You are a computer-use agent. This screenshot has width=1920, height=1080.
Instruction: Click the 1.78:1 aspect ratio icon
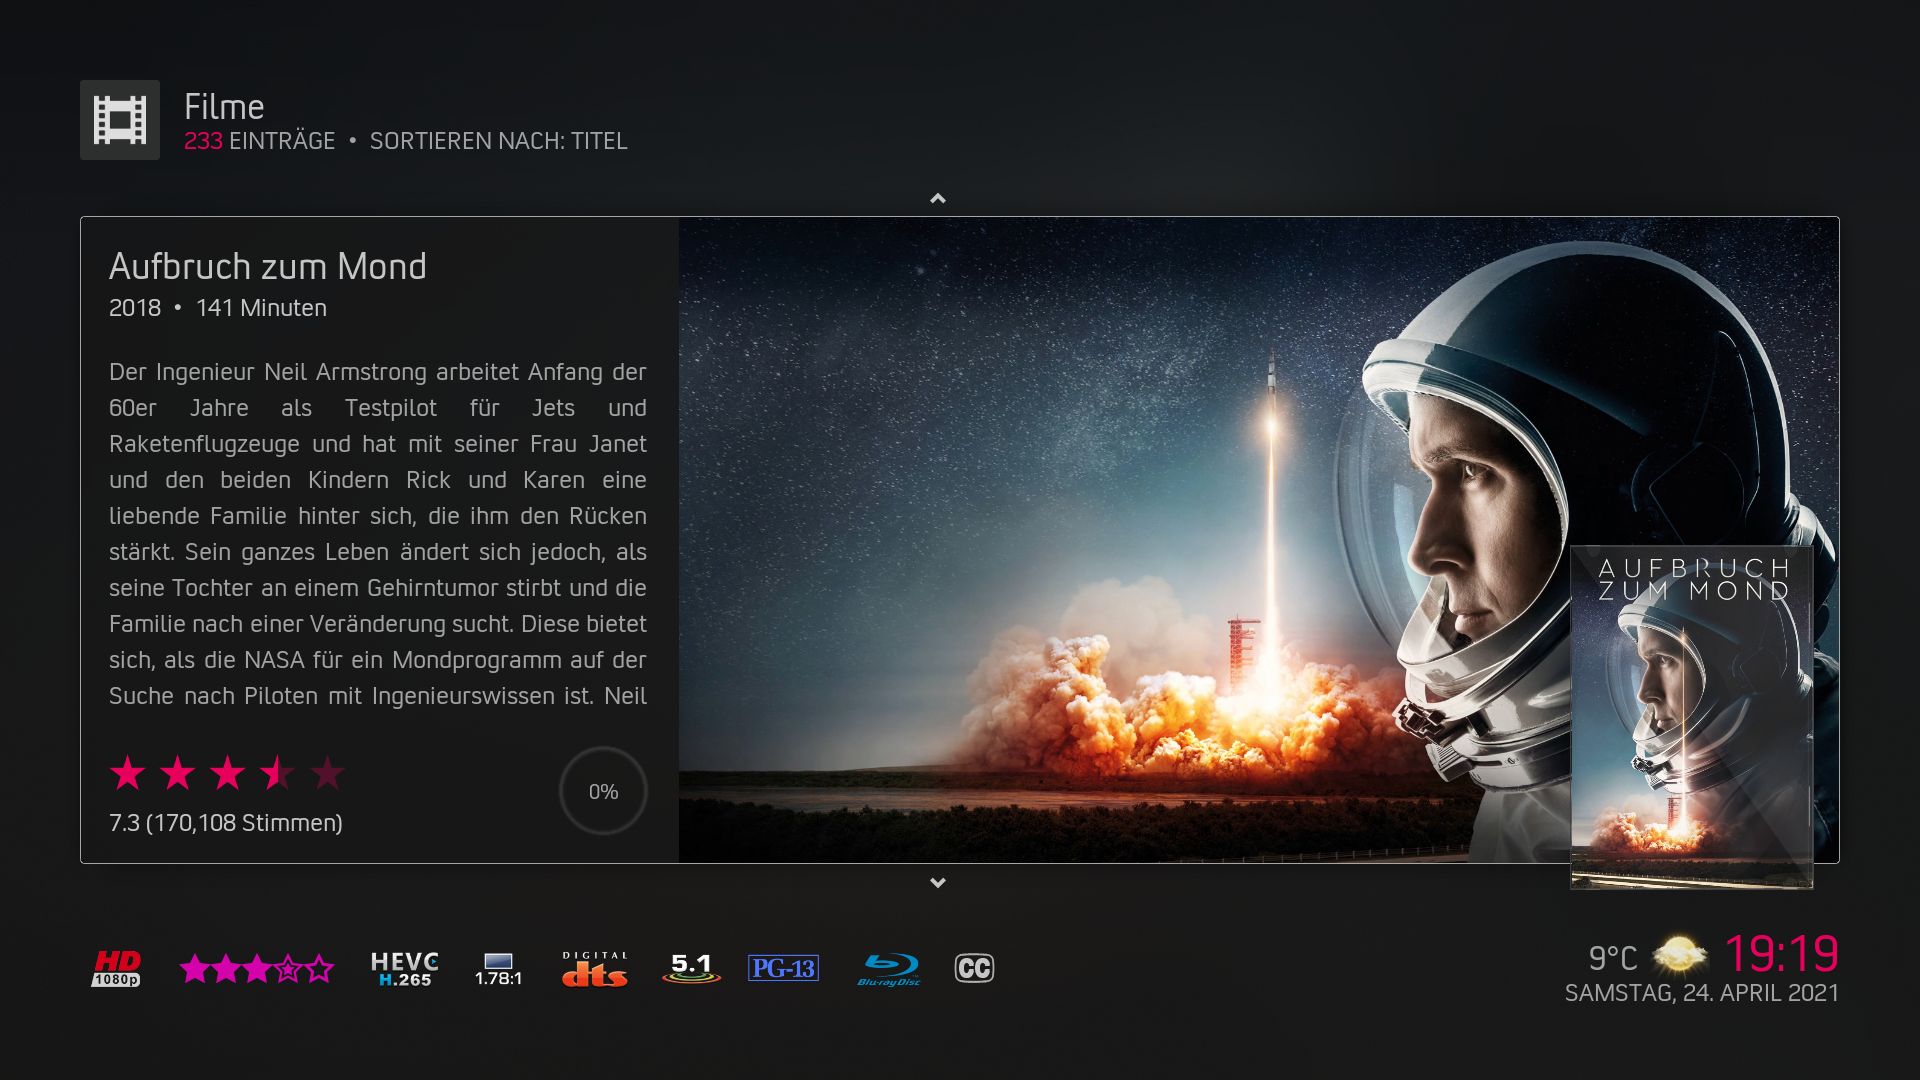(498, 968)
